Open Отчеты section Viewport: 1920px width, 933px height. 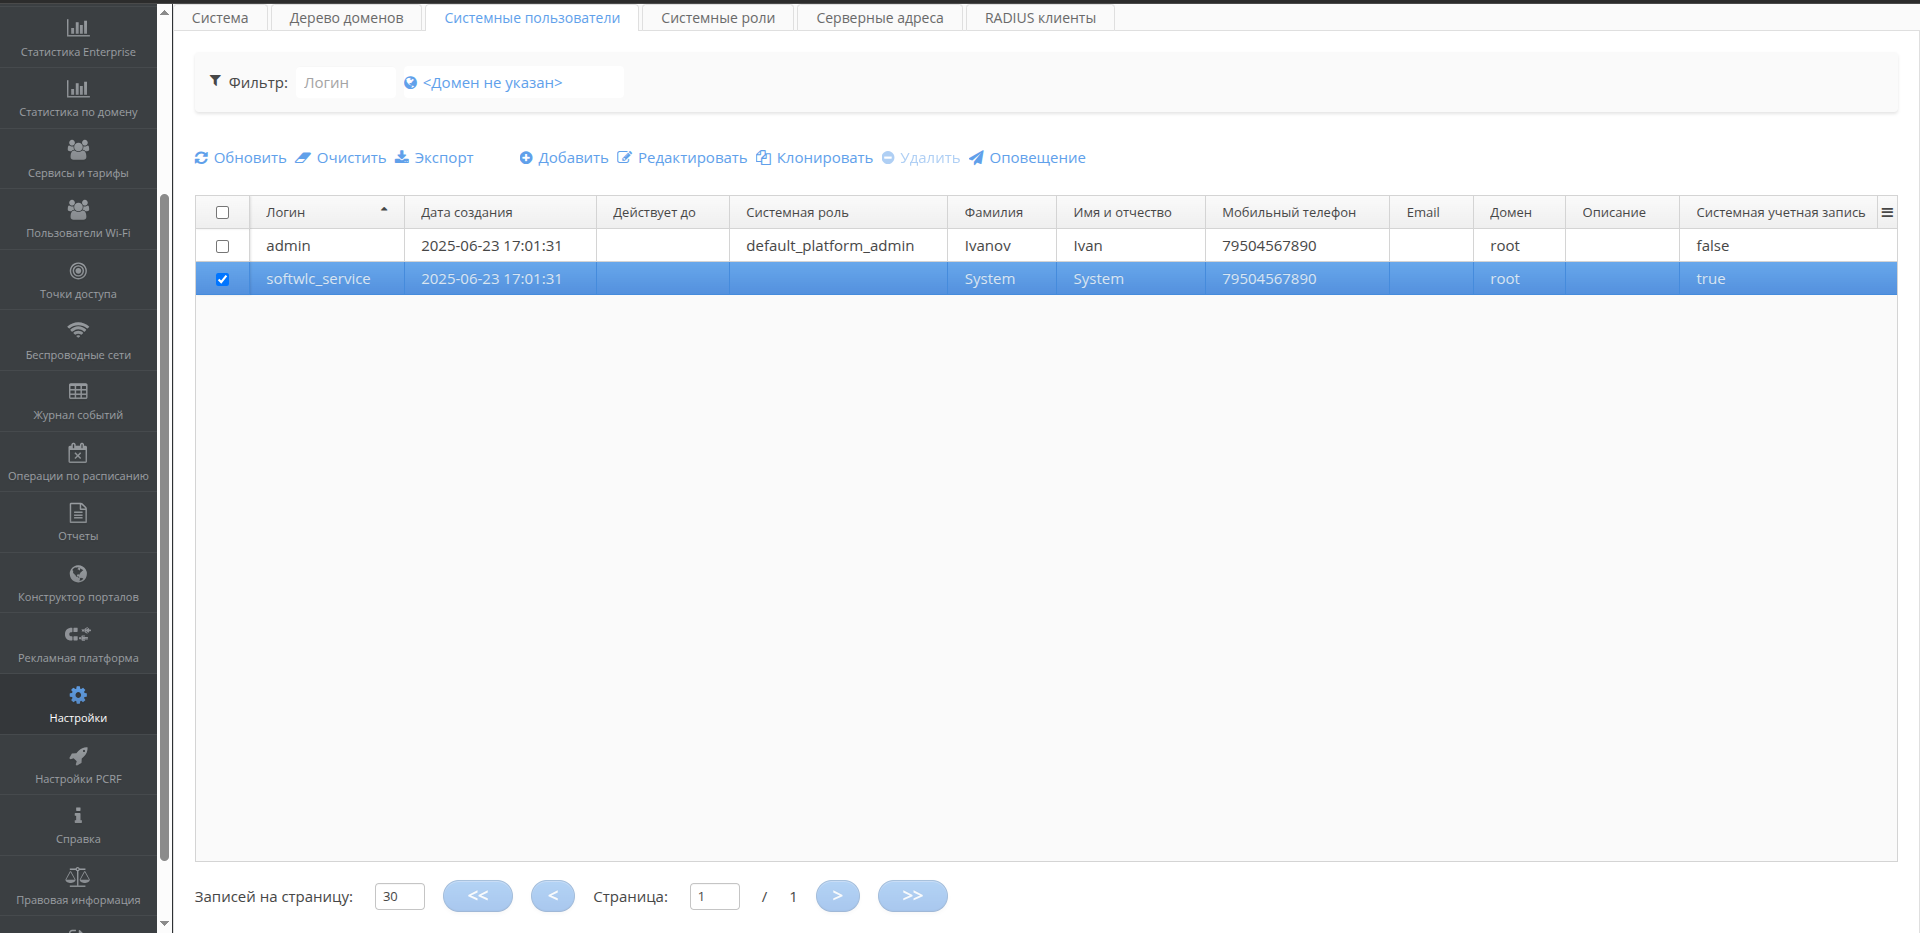pyautogui.click(x=78, y=522)
